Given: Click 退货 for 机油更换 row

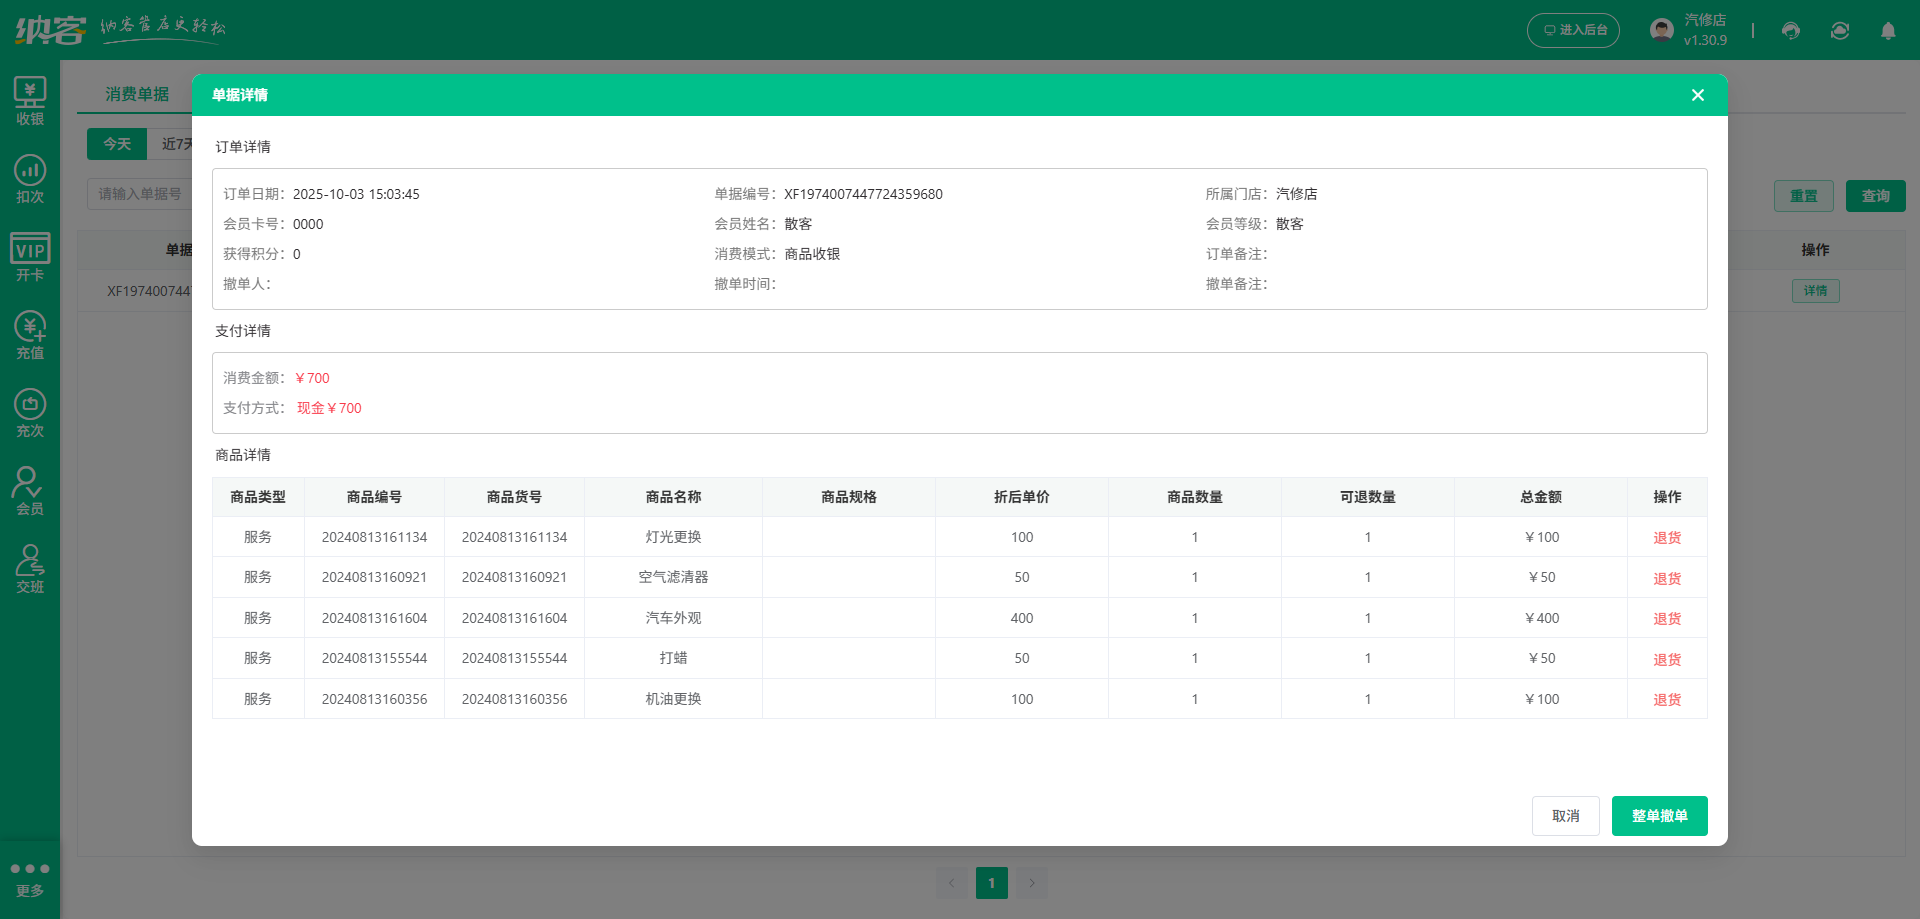Looking at the screenshot, I should [1666, 700].
